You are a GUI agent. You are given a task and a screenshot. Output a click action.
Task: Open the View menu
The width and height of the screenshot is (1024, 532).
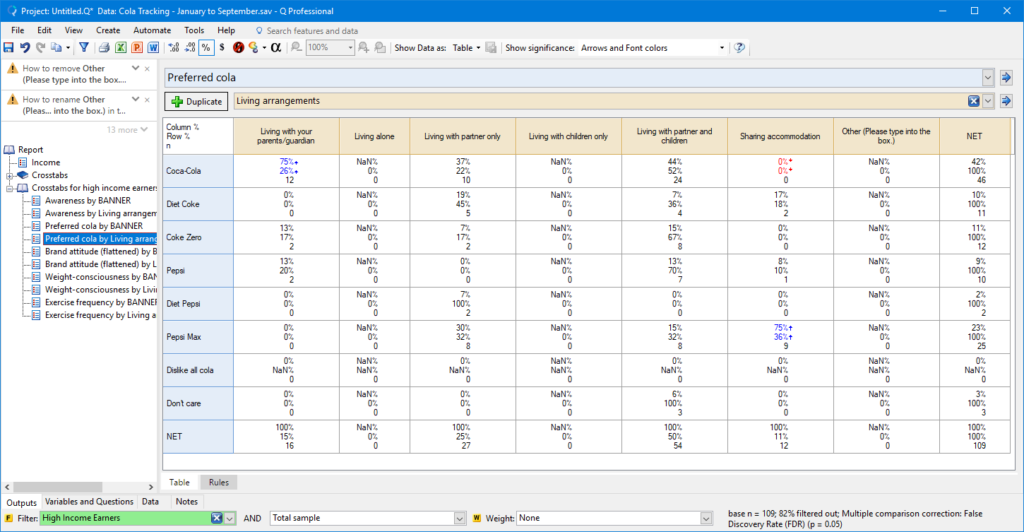[74, 31]
